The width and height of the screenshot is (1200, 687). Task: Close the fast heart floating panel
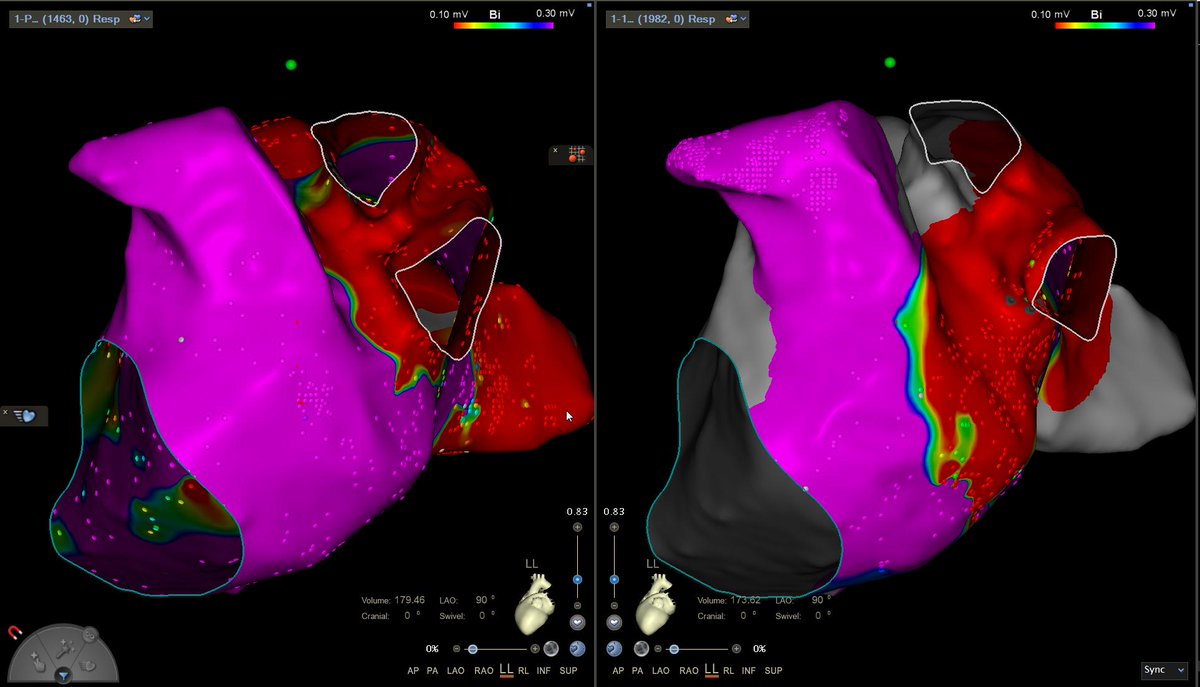6,412
